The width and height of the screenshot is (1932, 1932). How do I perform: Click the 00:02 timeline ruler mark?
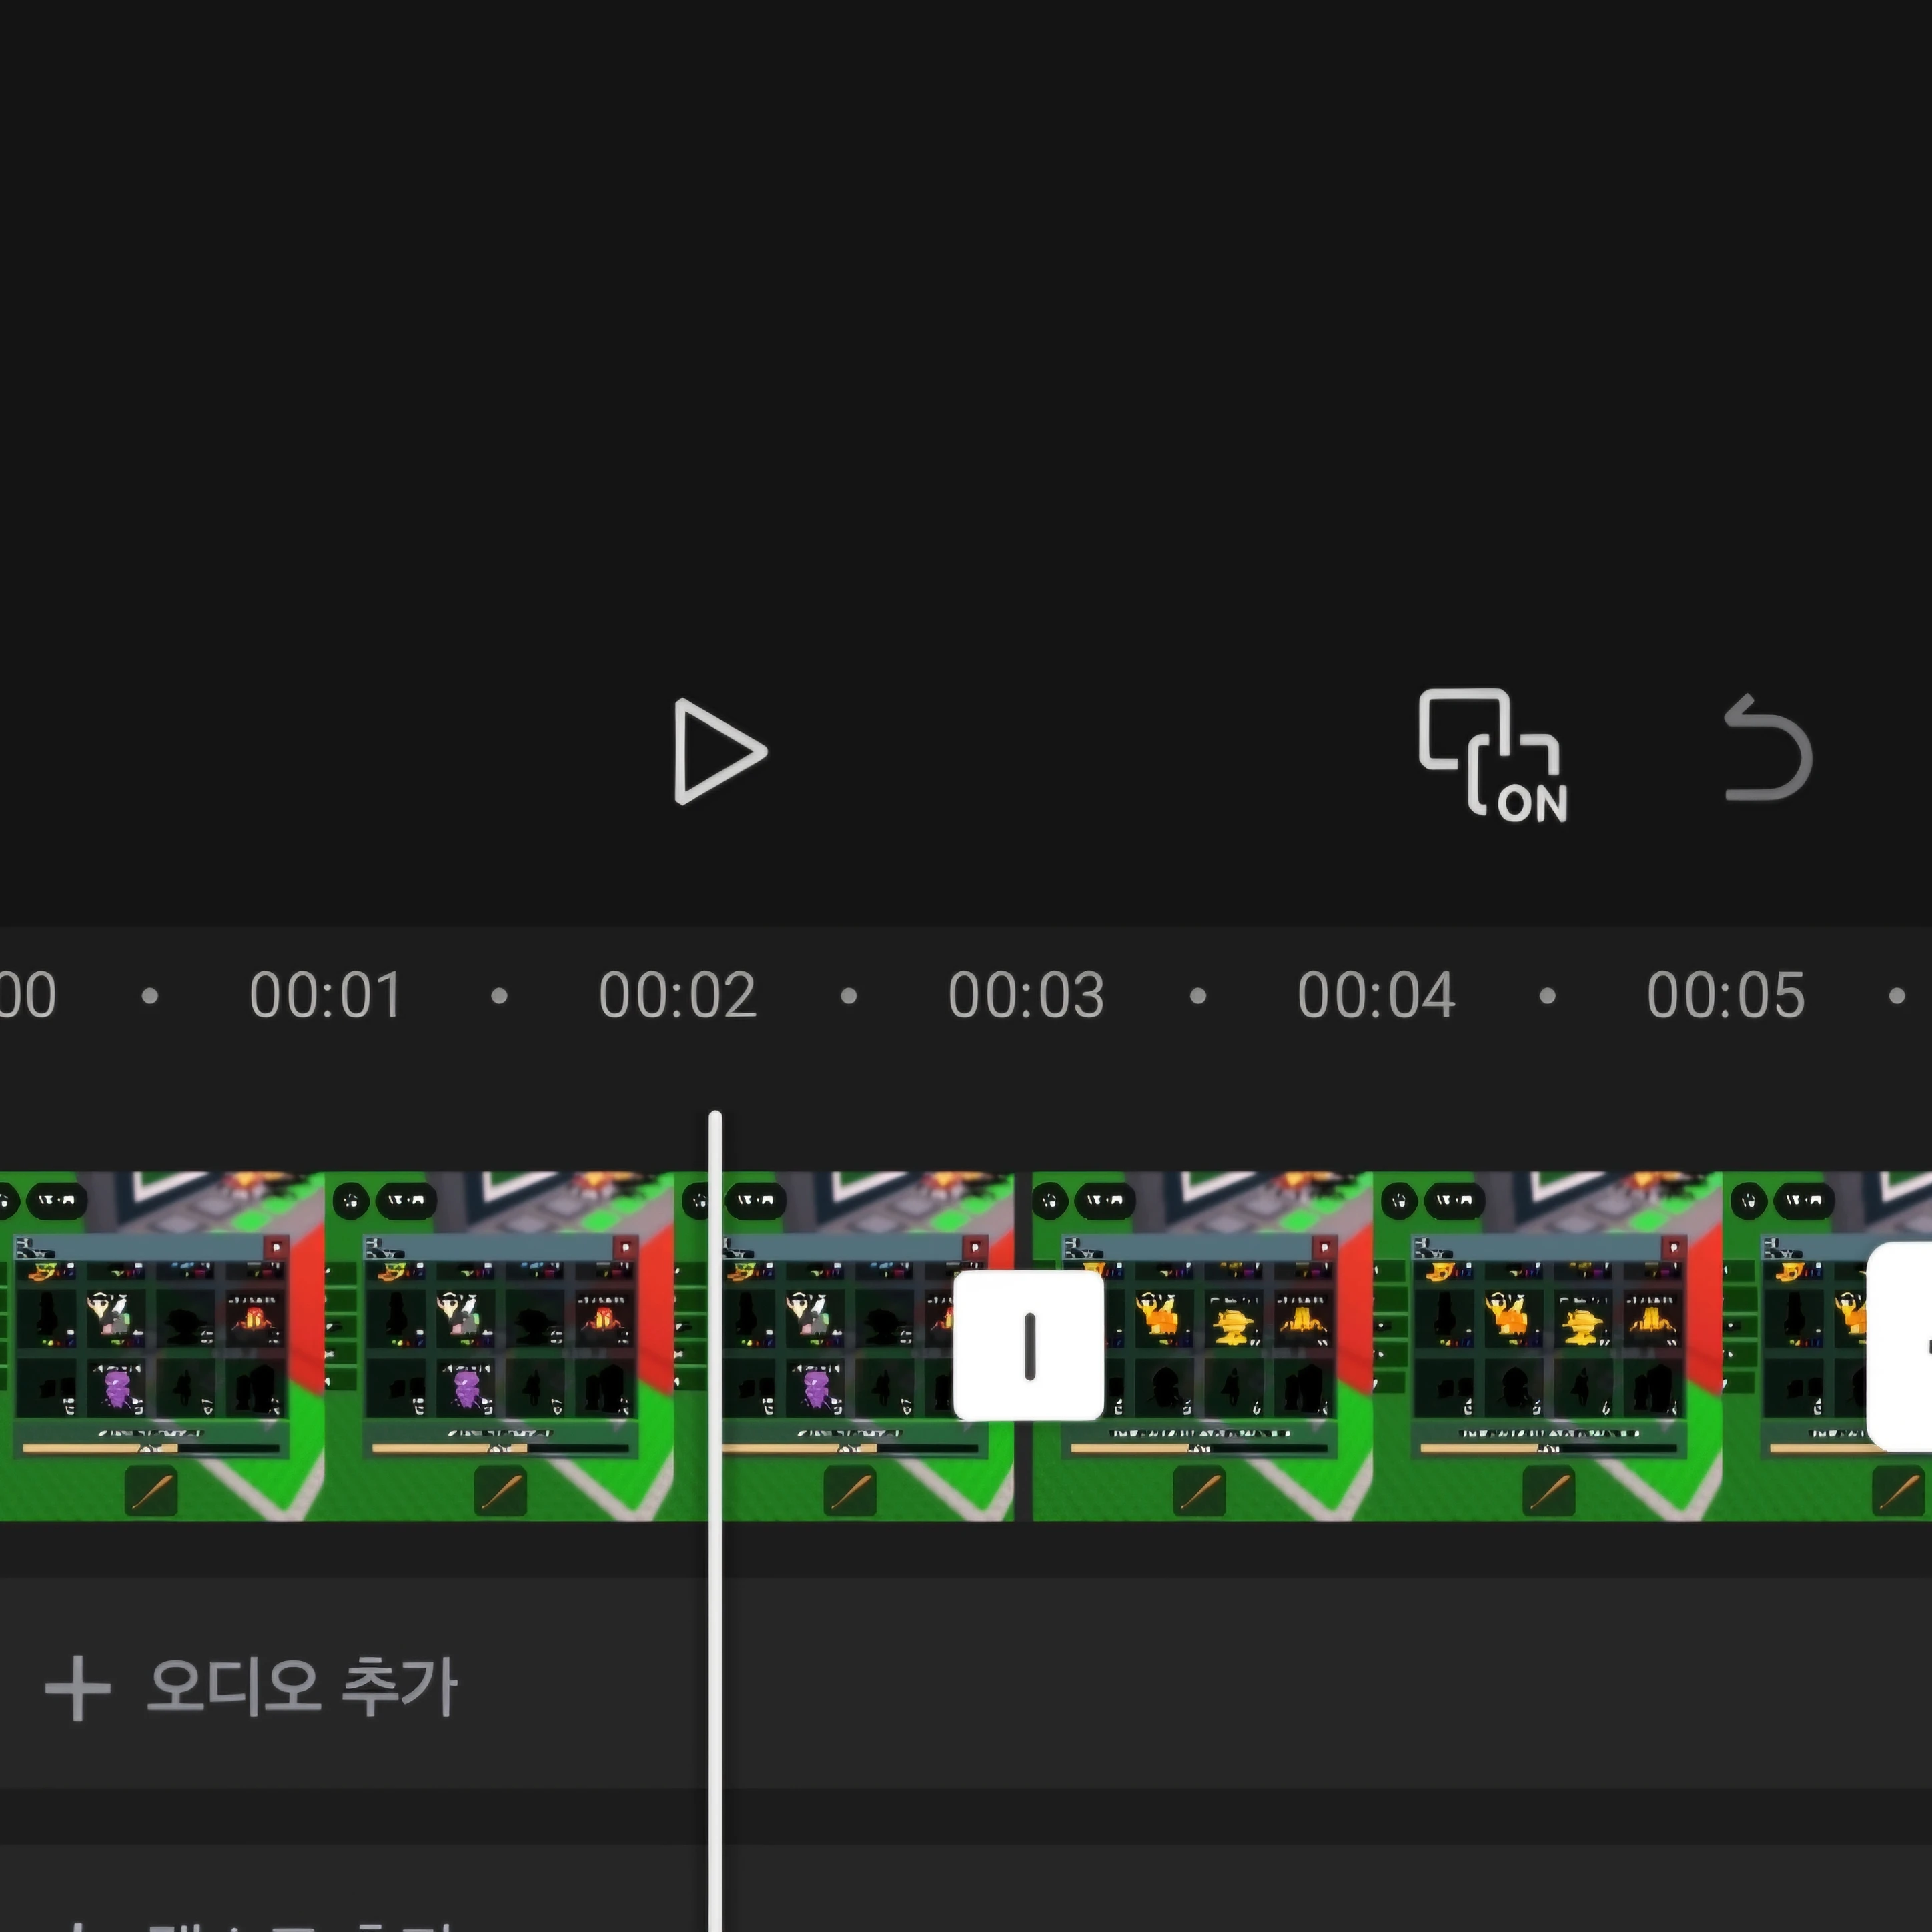tap(677, 995)
